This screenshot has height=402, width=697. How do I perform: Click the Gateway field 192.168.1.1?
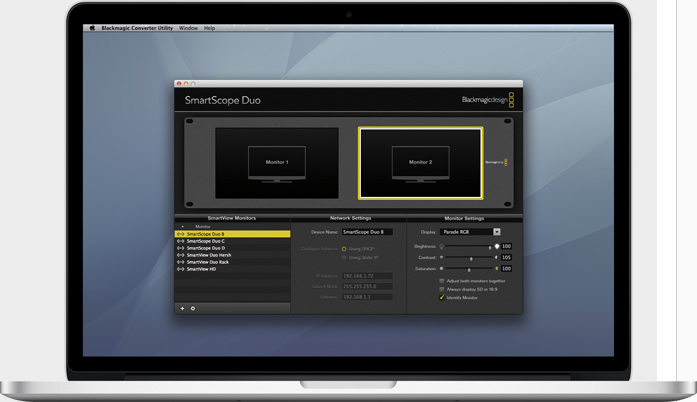(367, 297)
